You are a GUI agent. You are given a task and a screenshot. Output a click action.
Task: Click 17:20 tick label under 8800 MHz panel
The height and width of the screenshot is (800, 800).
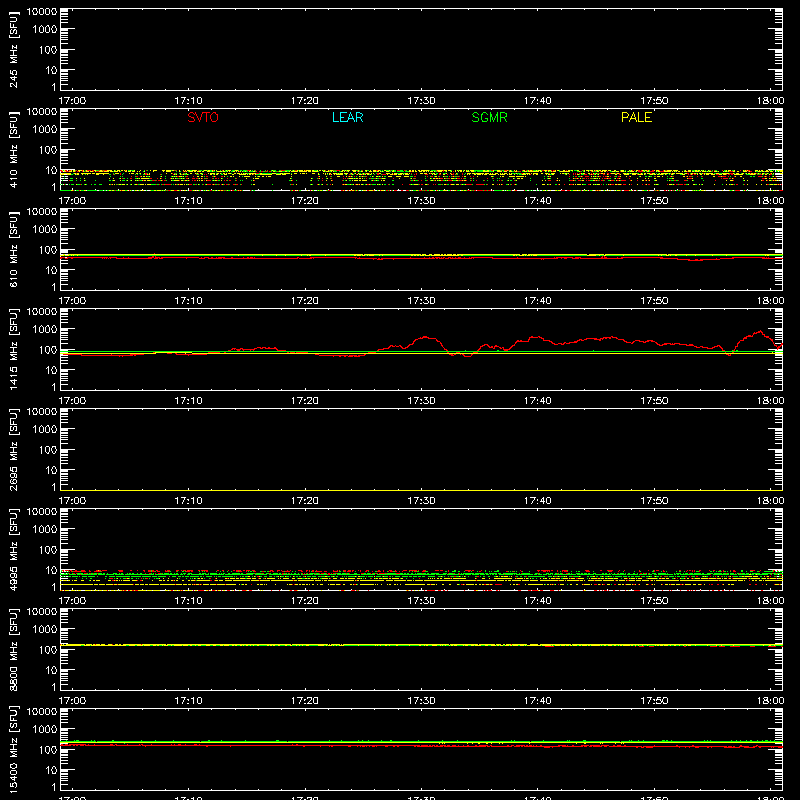pos(305,701)
